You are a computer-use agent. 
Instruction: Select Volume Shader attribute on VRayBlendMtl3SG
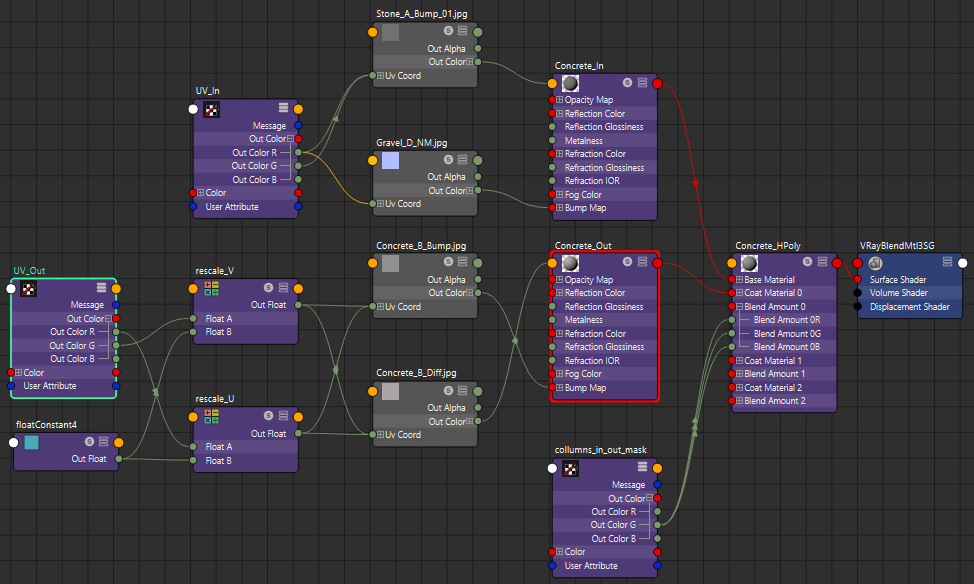pyautogui.click(x=898, y=293)
